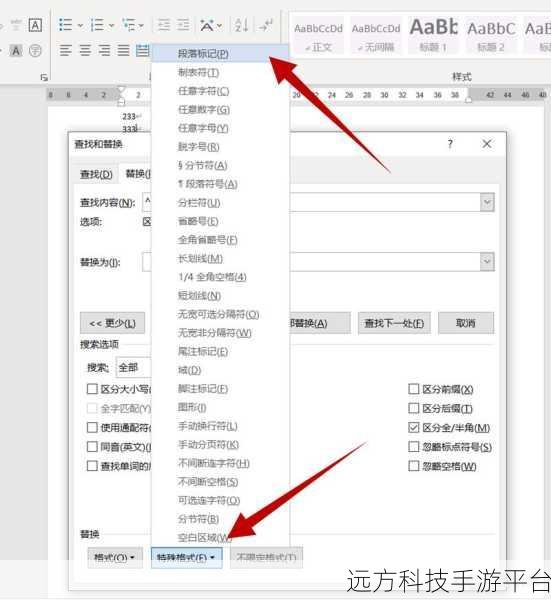Select 任意数字(G) menu item

click(x=220, y=110)
